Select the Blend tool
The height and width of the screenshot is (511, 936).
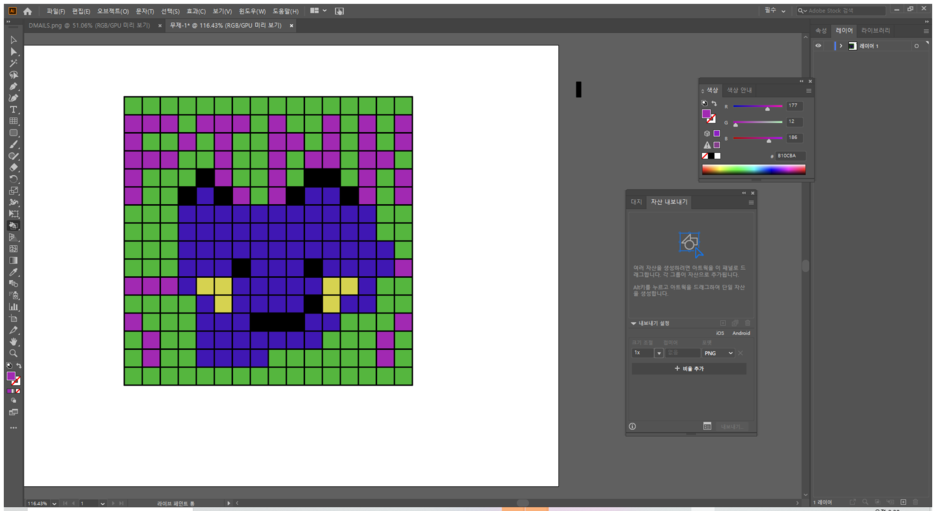[13, 284]
